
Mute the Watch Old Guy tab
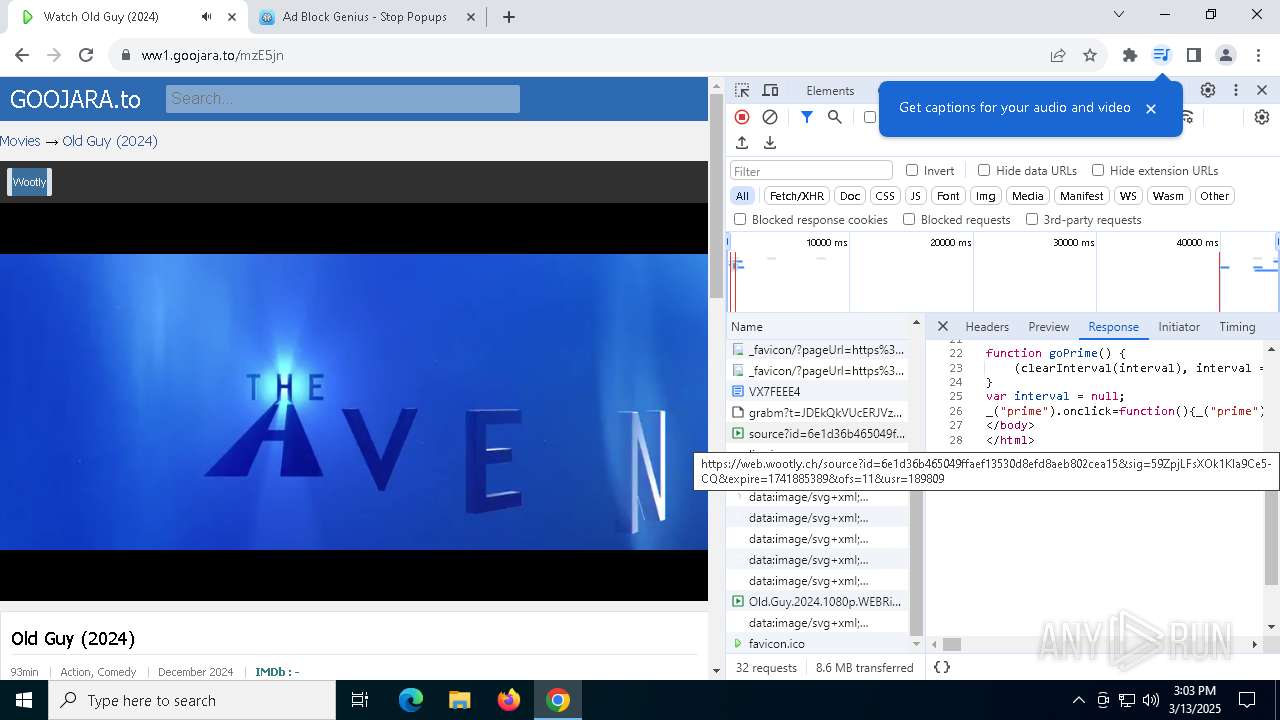206,17
